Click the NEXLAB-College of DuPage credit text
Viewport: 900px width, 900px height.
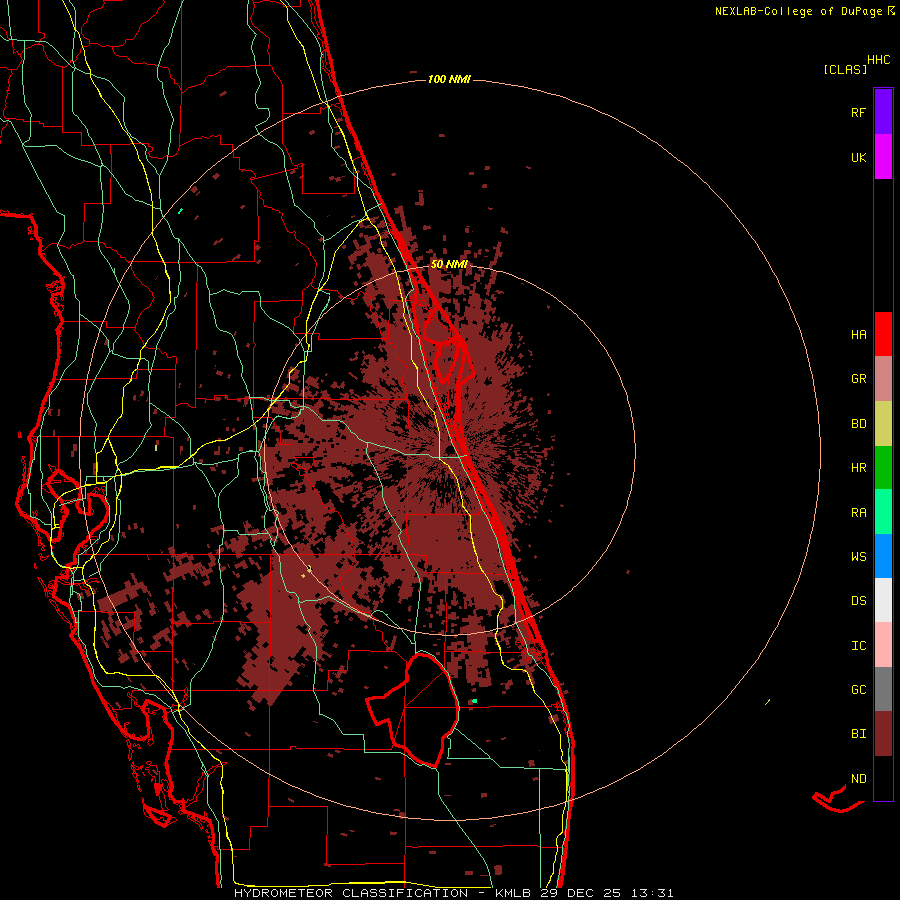click(798, 11)
